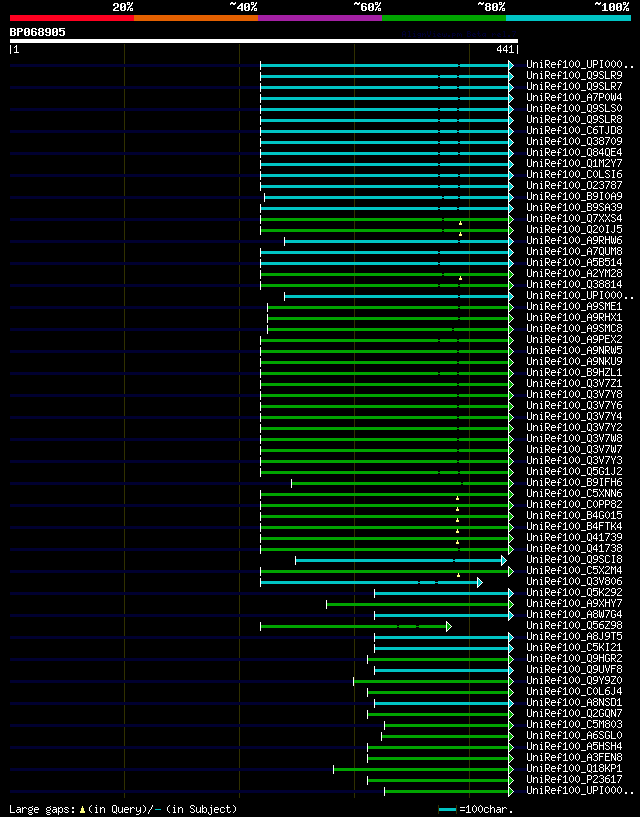Click the cyan ~100% identity color band
The image size is (640, 817).
[569, 18]
